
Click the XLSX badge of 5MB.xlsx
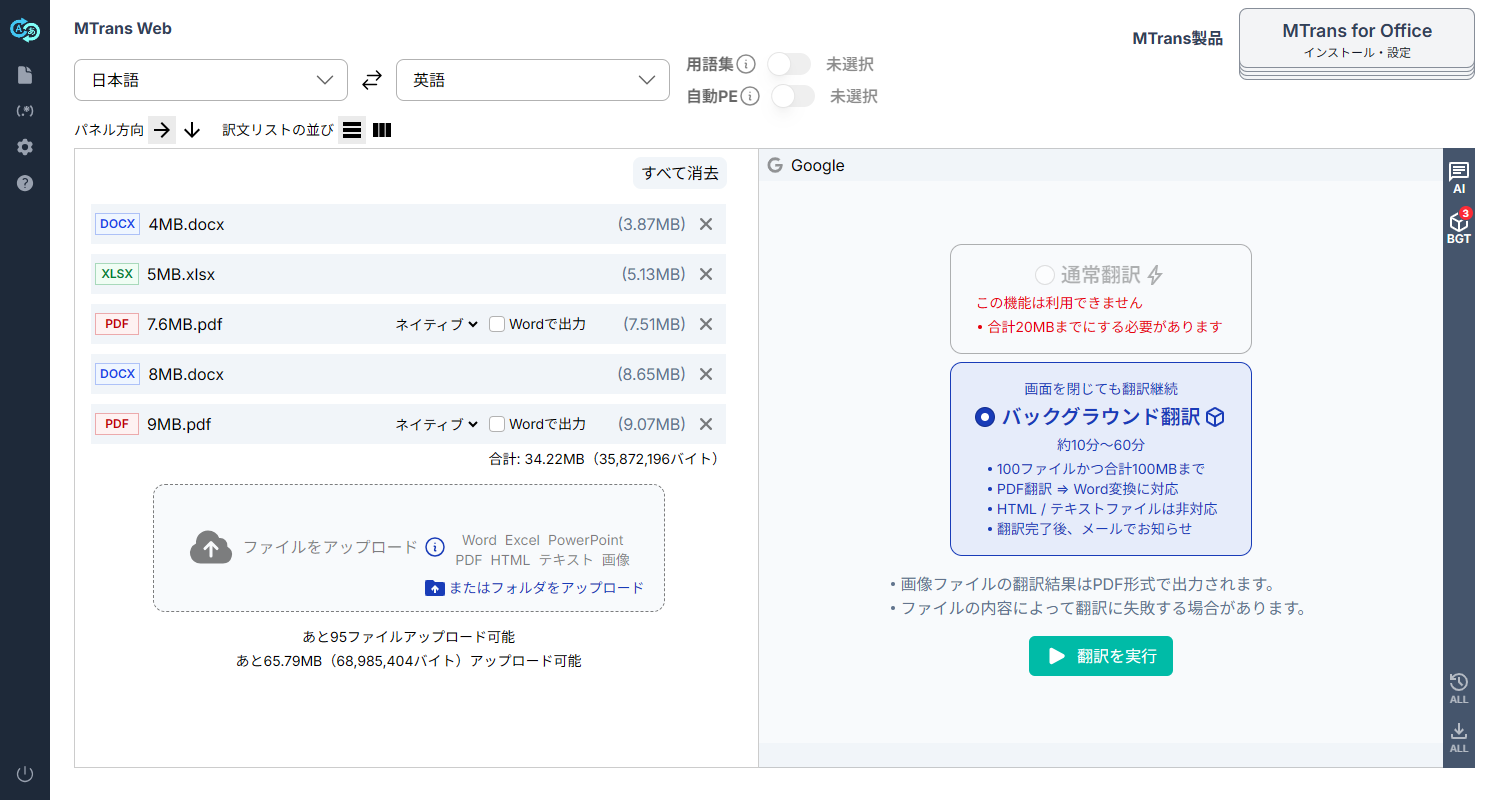pyautogui.click(x=117, y=274)
